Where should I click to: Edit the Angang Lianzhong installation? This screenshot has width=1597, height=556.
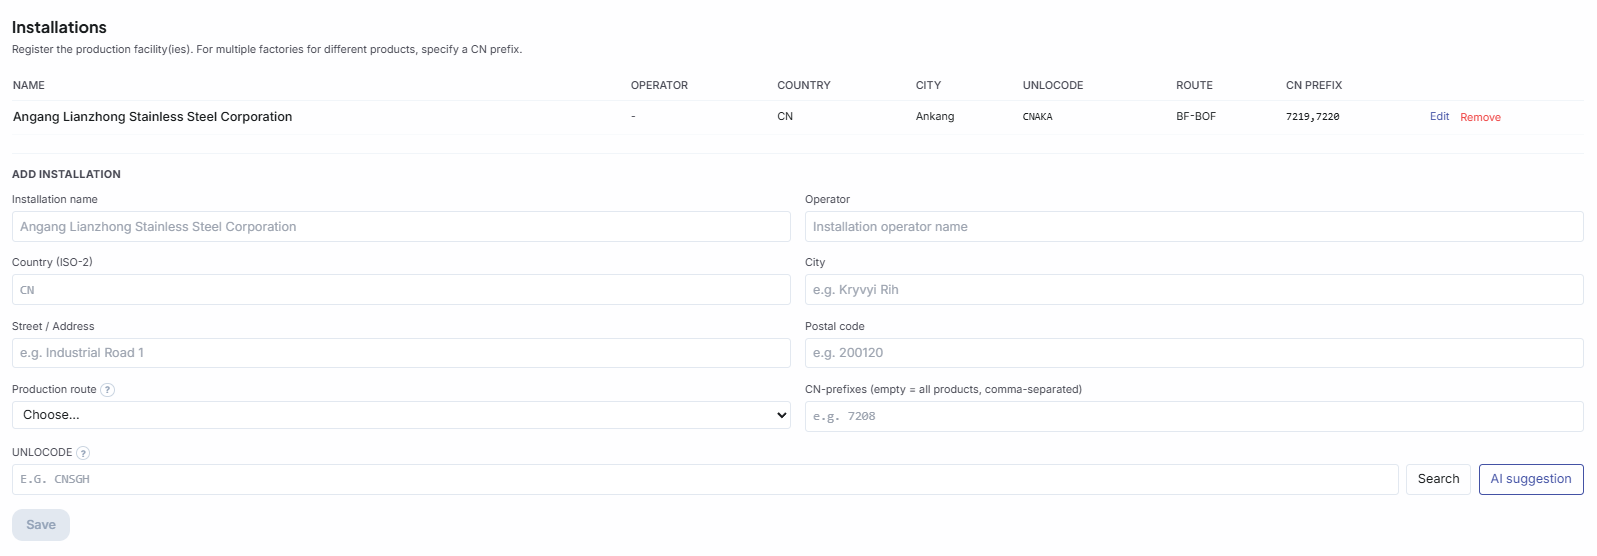coord(1439,117)
